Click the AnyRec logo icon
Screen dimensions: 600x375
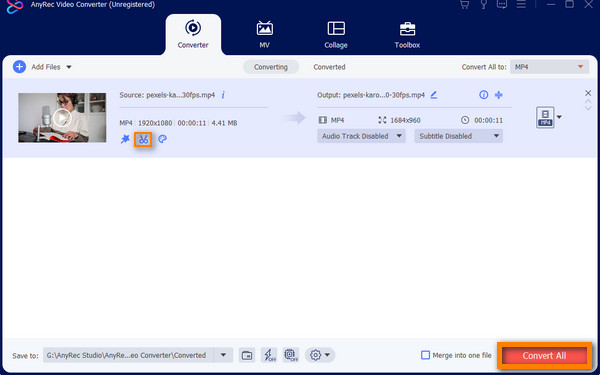[x=15, y=7]
